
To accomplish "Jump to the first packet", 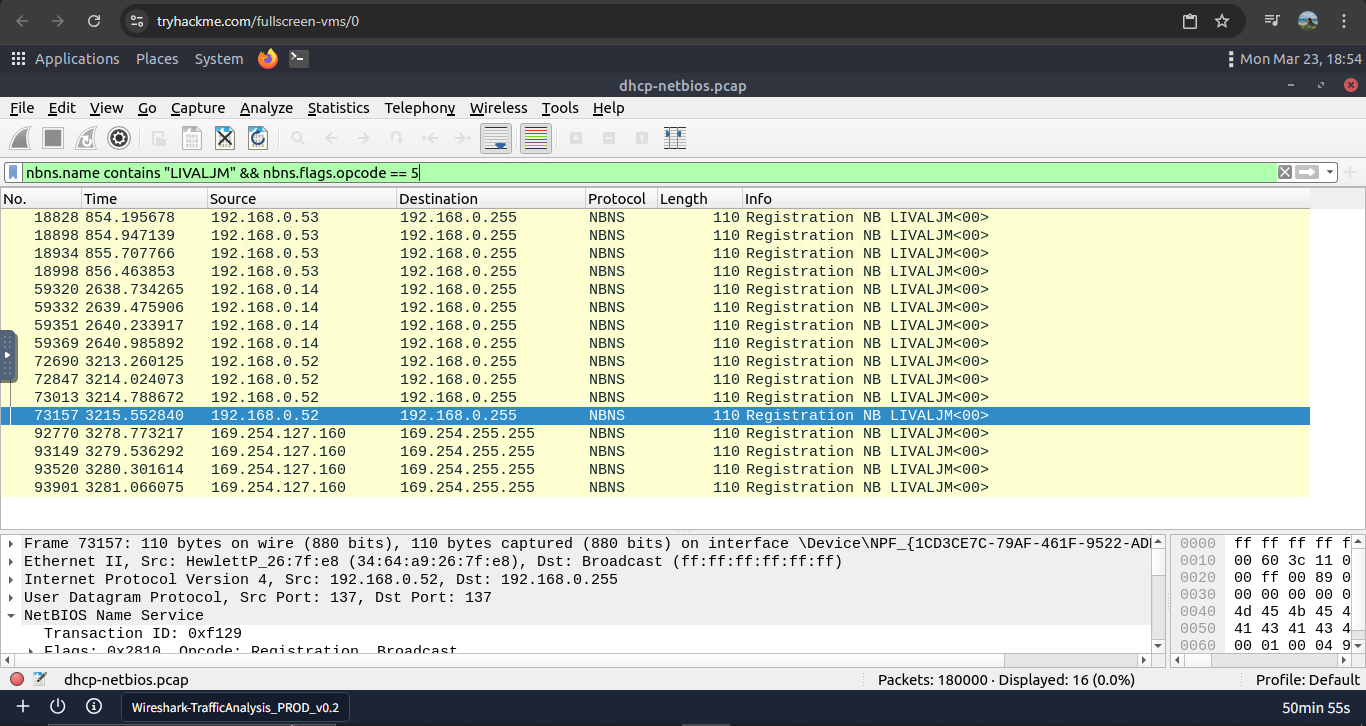I will [x=430, y=138].
